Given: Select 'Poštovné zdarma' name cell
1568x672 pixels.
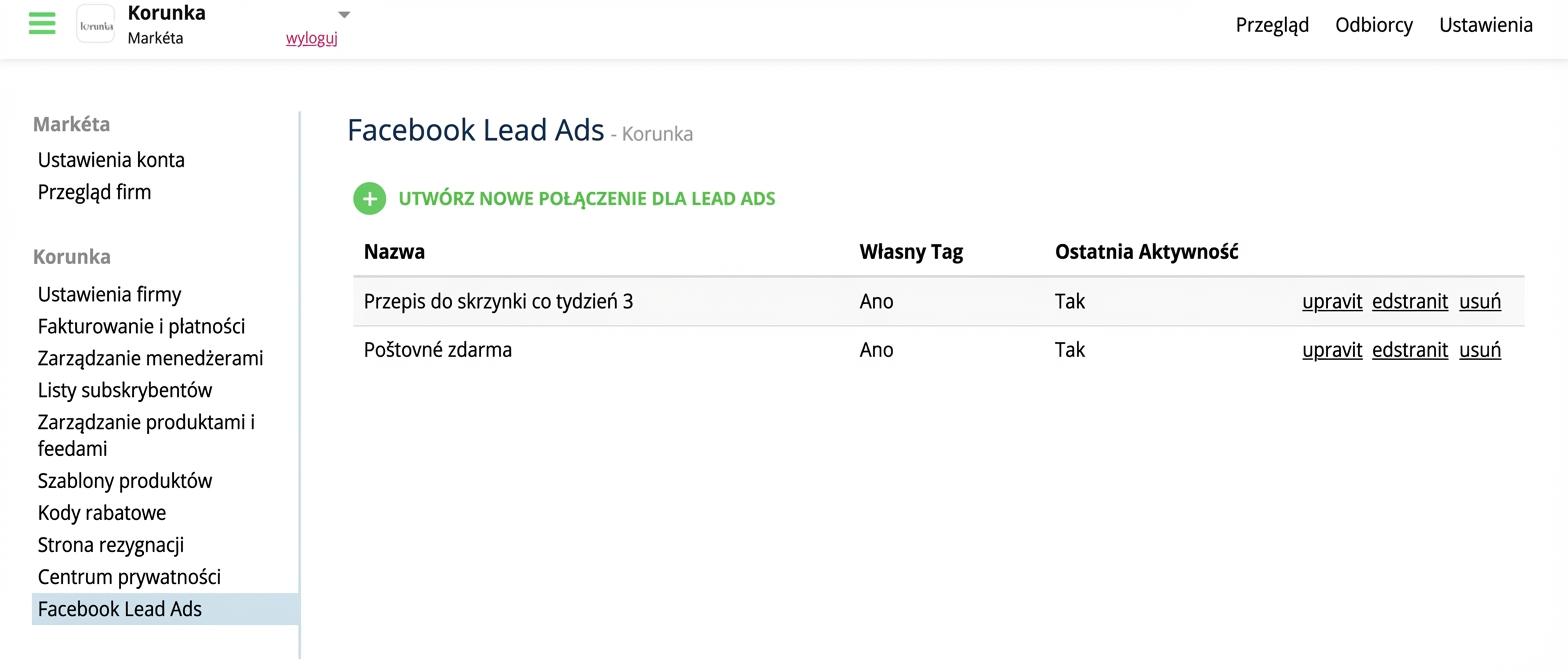Looking at the screenshot, I should pyautogui.click(x=437, y=350).
